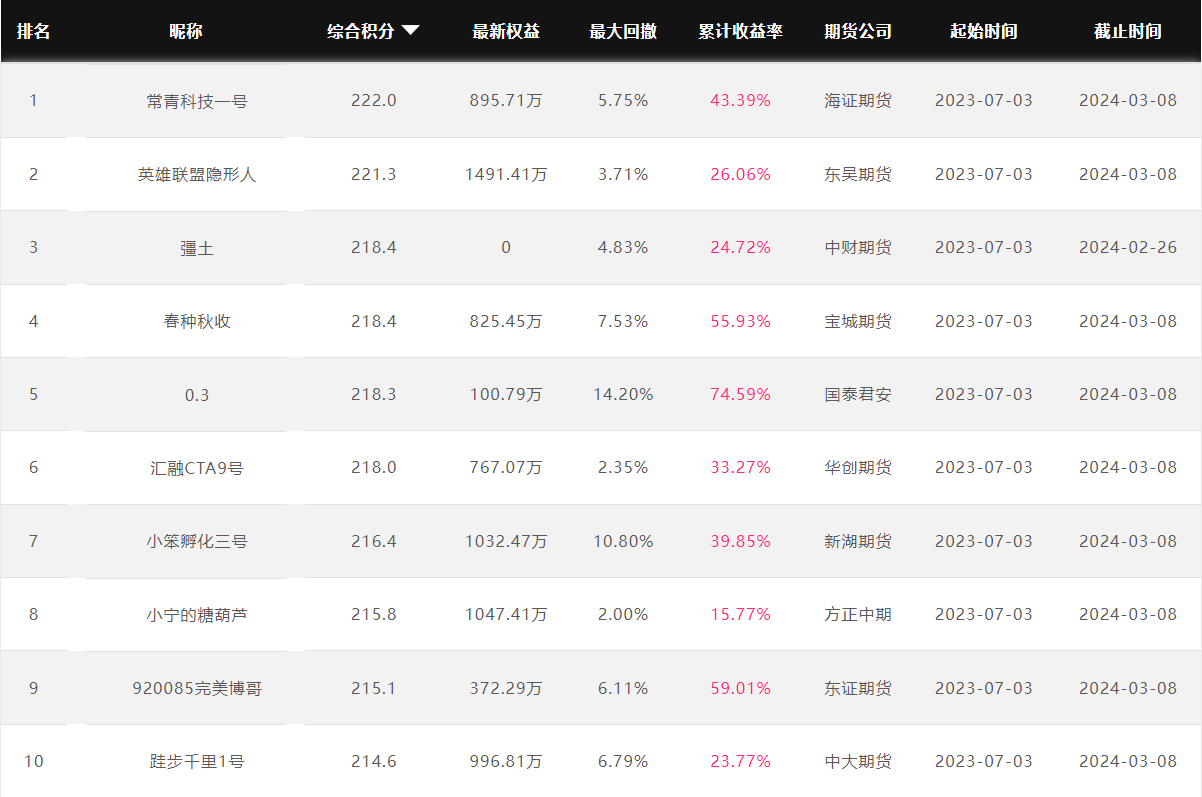Select return rate 26.06%

tap(741, 174)
